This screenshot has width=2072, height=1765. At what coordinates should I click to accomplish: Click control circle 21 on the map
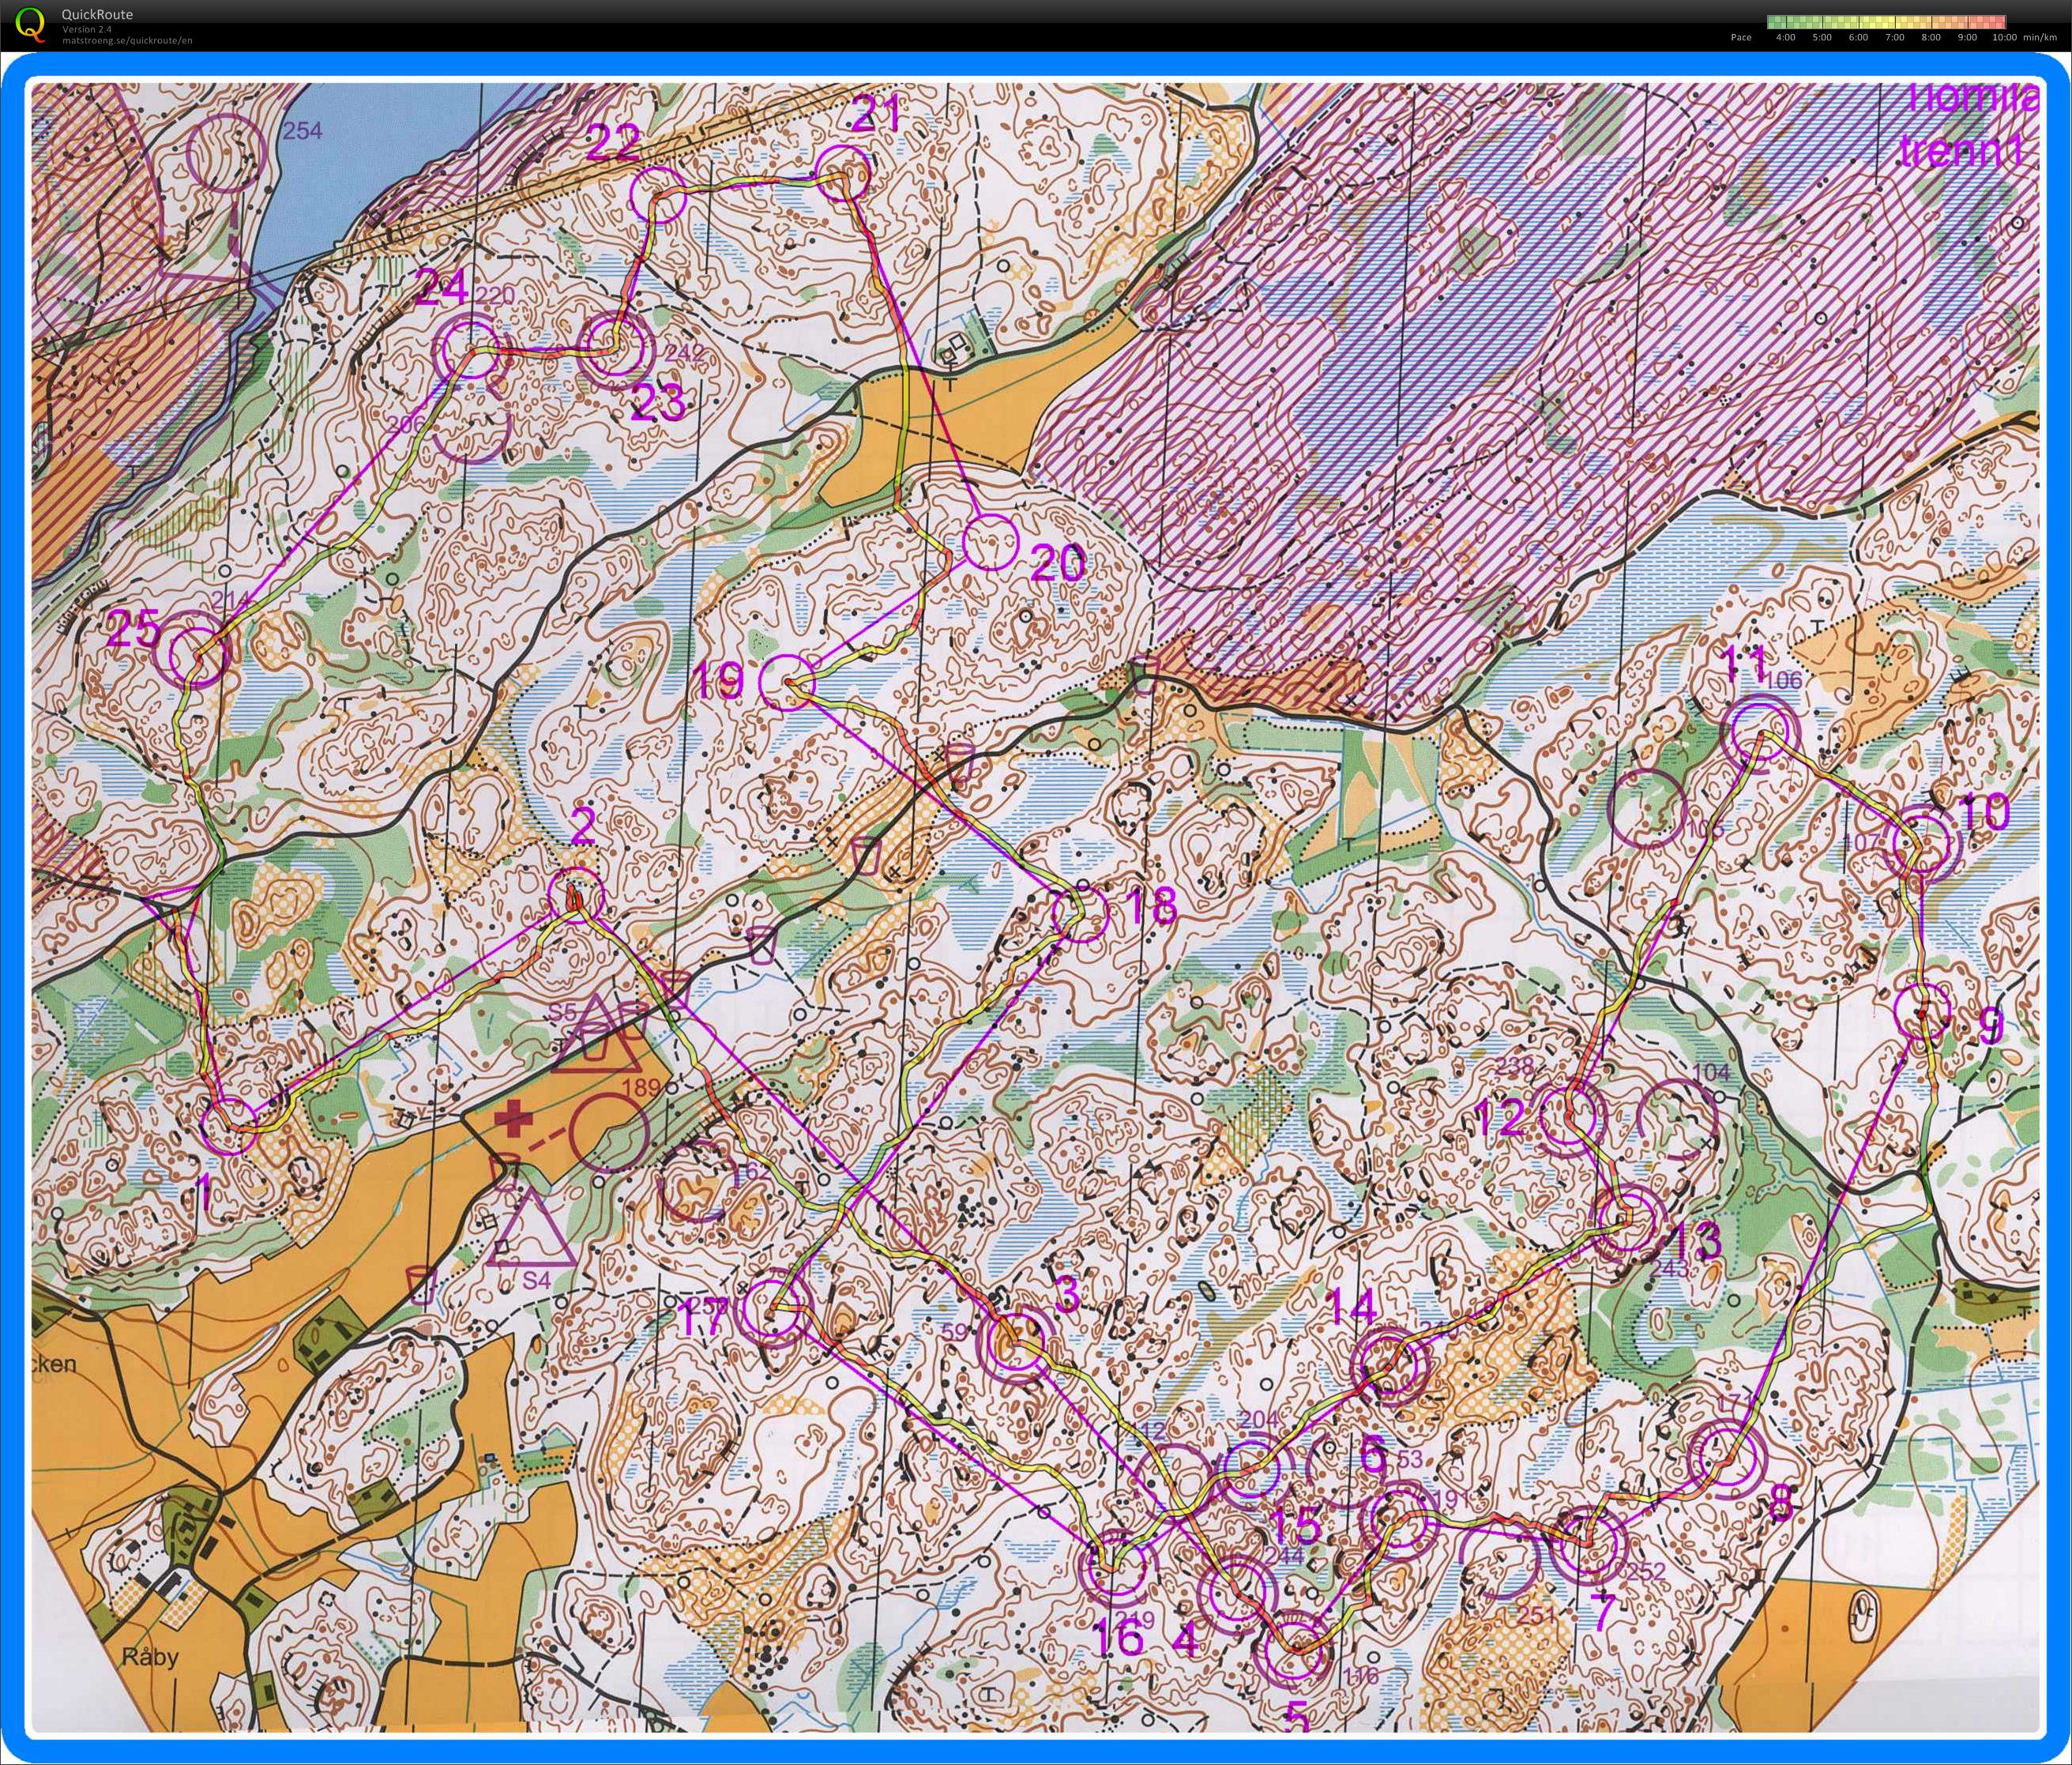coord(842,173)
